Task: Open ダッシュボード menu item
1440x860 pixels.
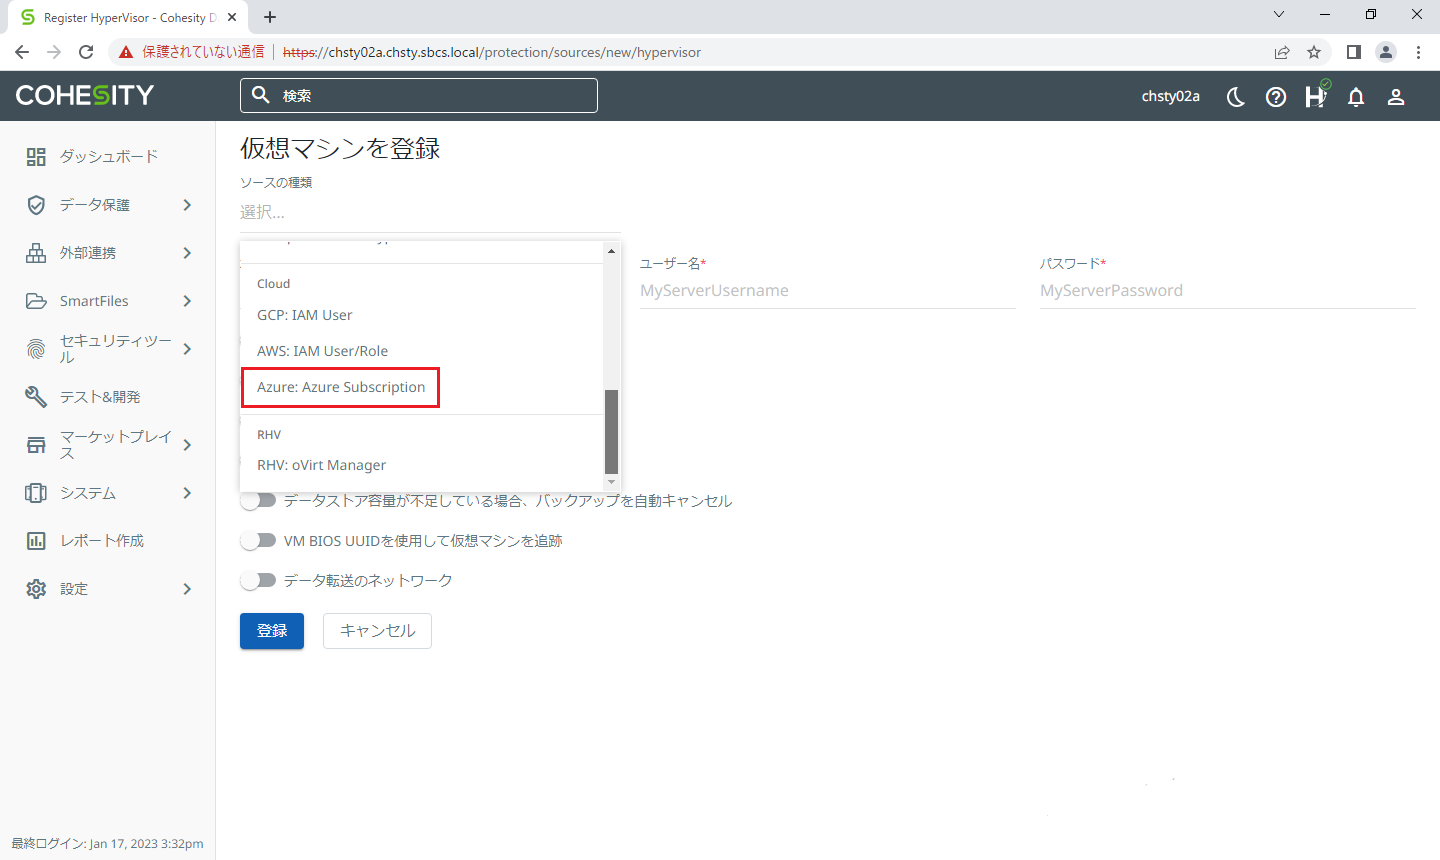Action: tap(108, 157)
